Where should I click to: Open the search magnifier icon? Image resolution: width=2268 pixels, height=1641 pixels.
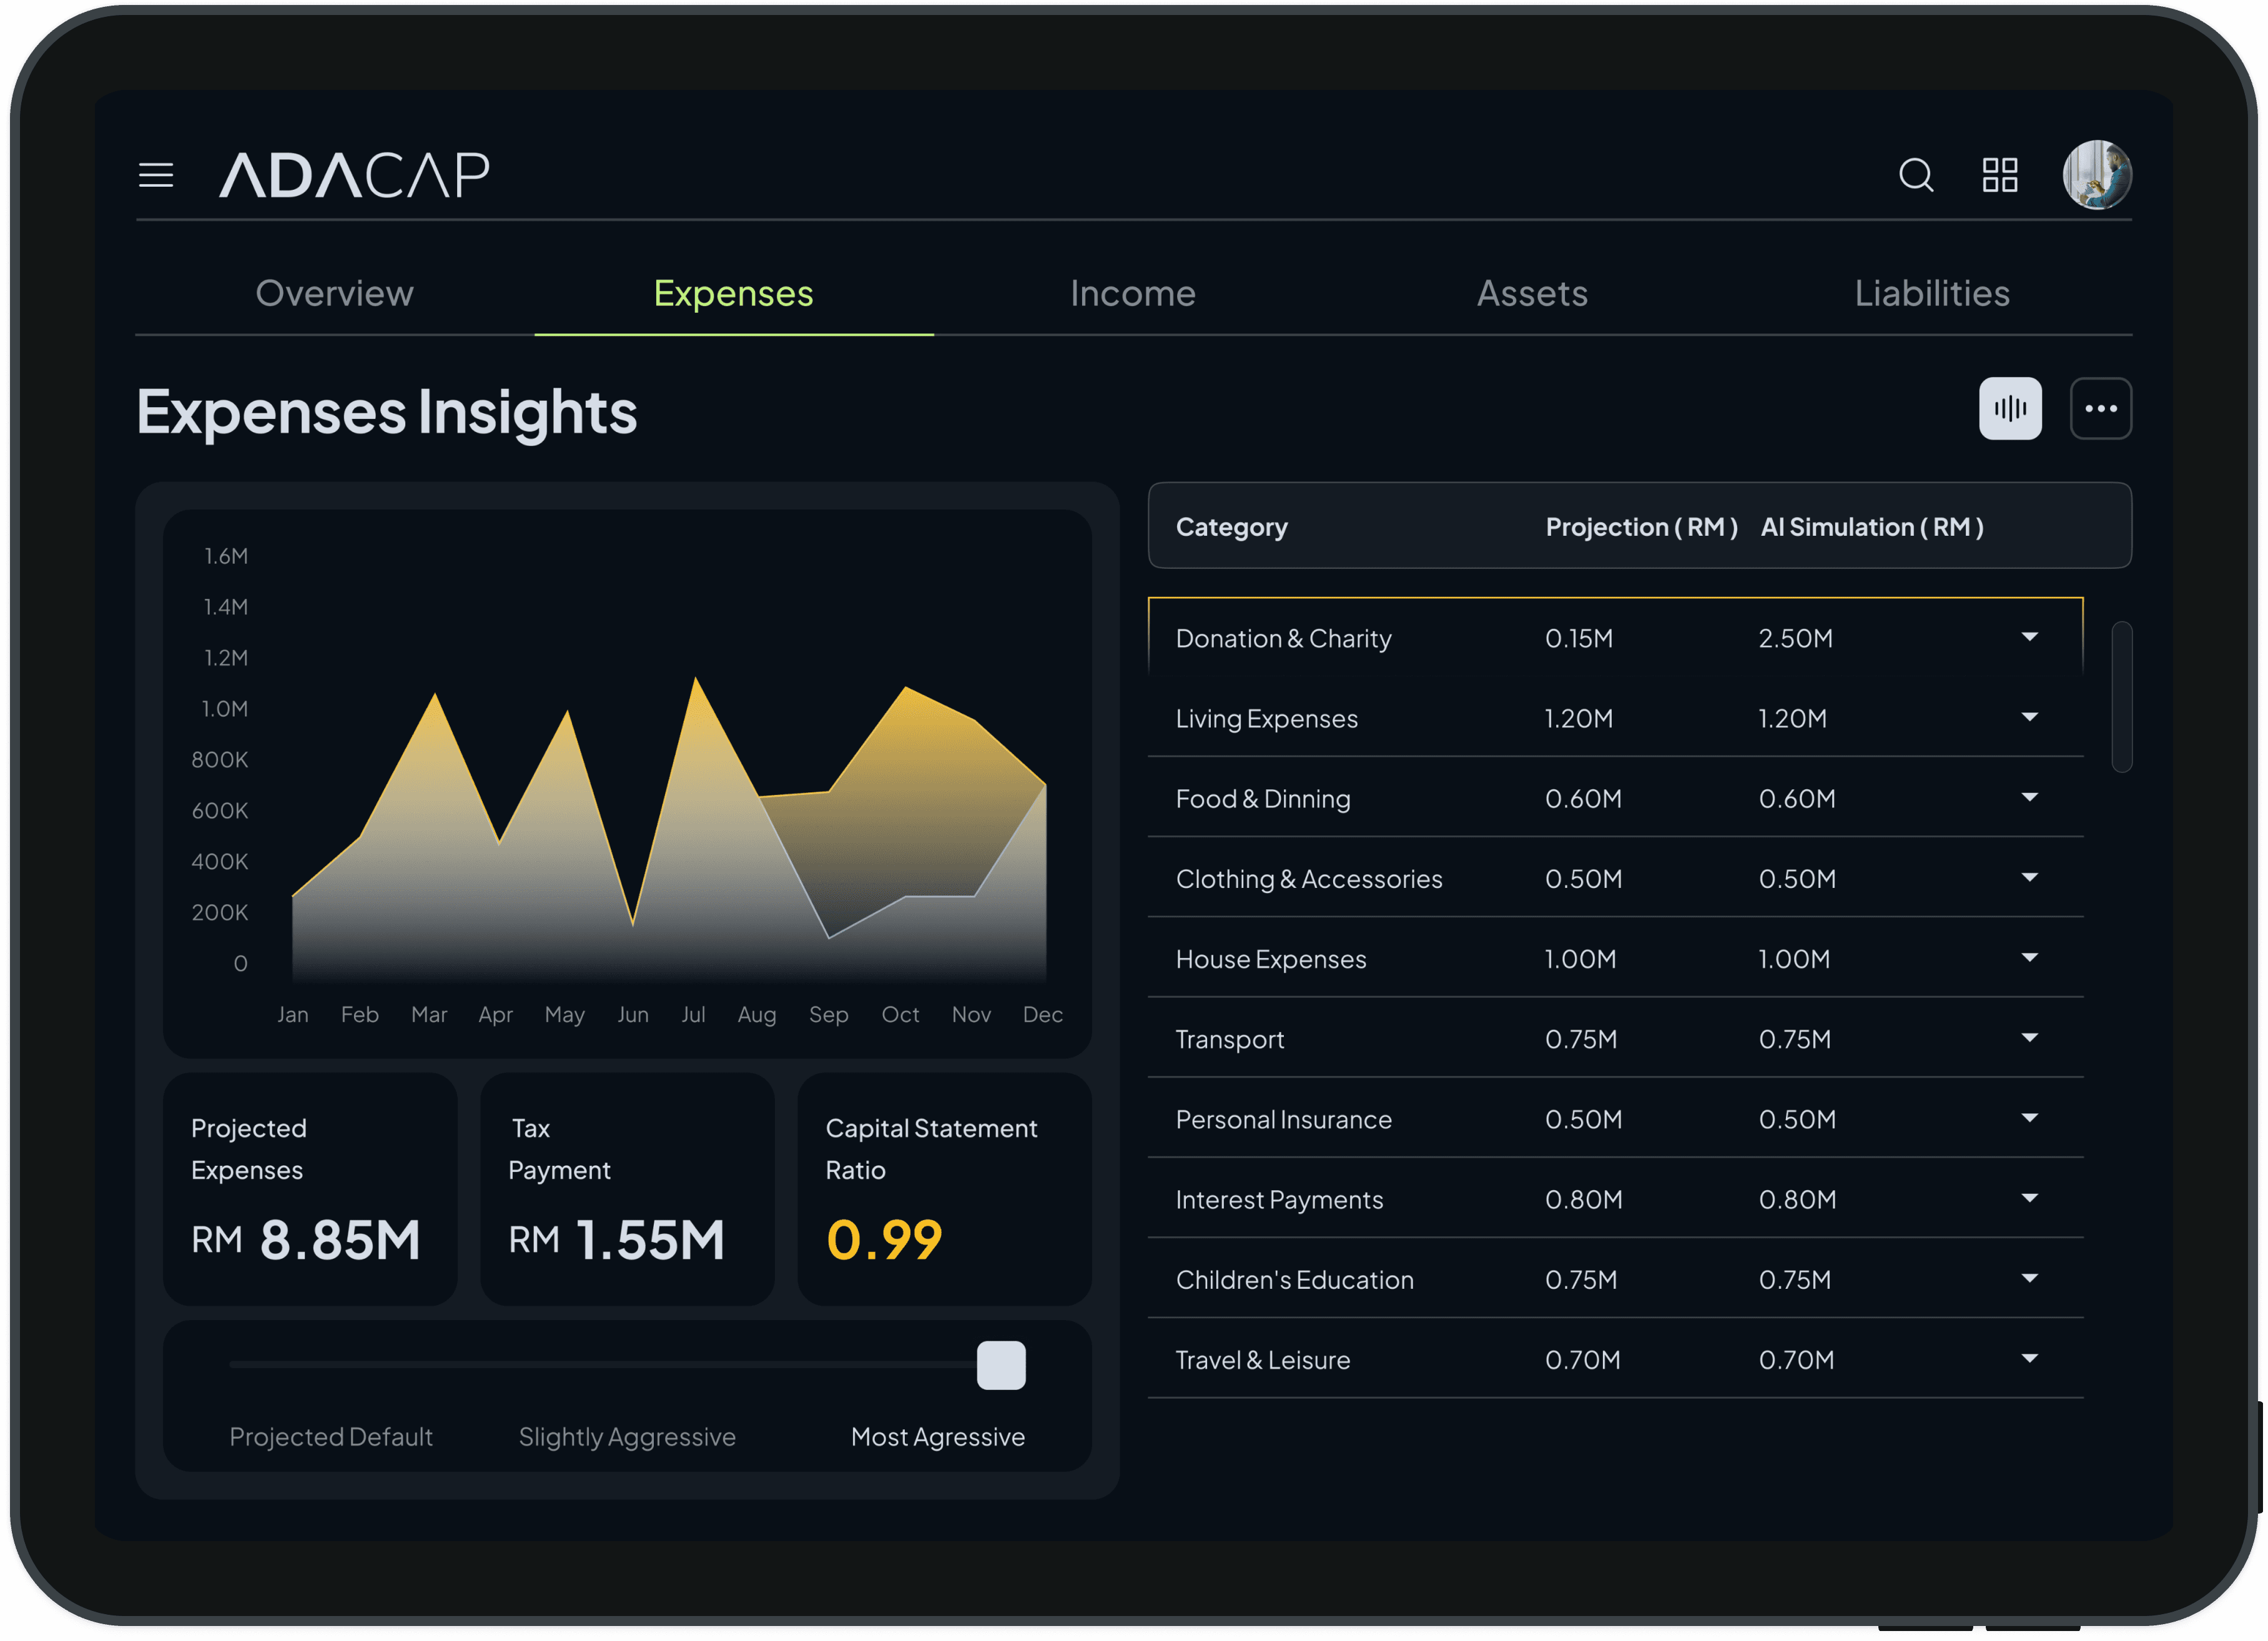pyautogui.click(x=1916, y=175)
